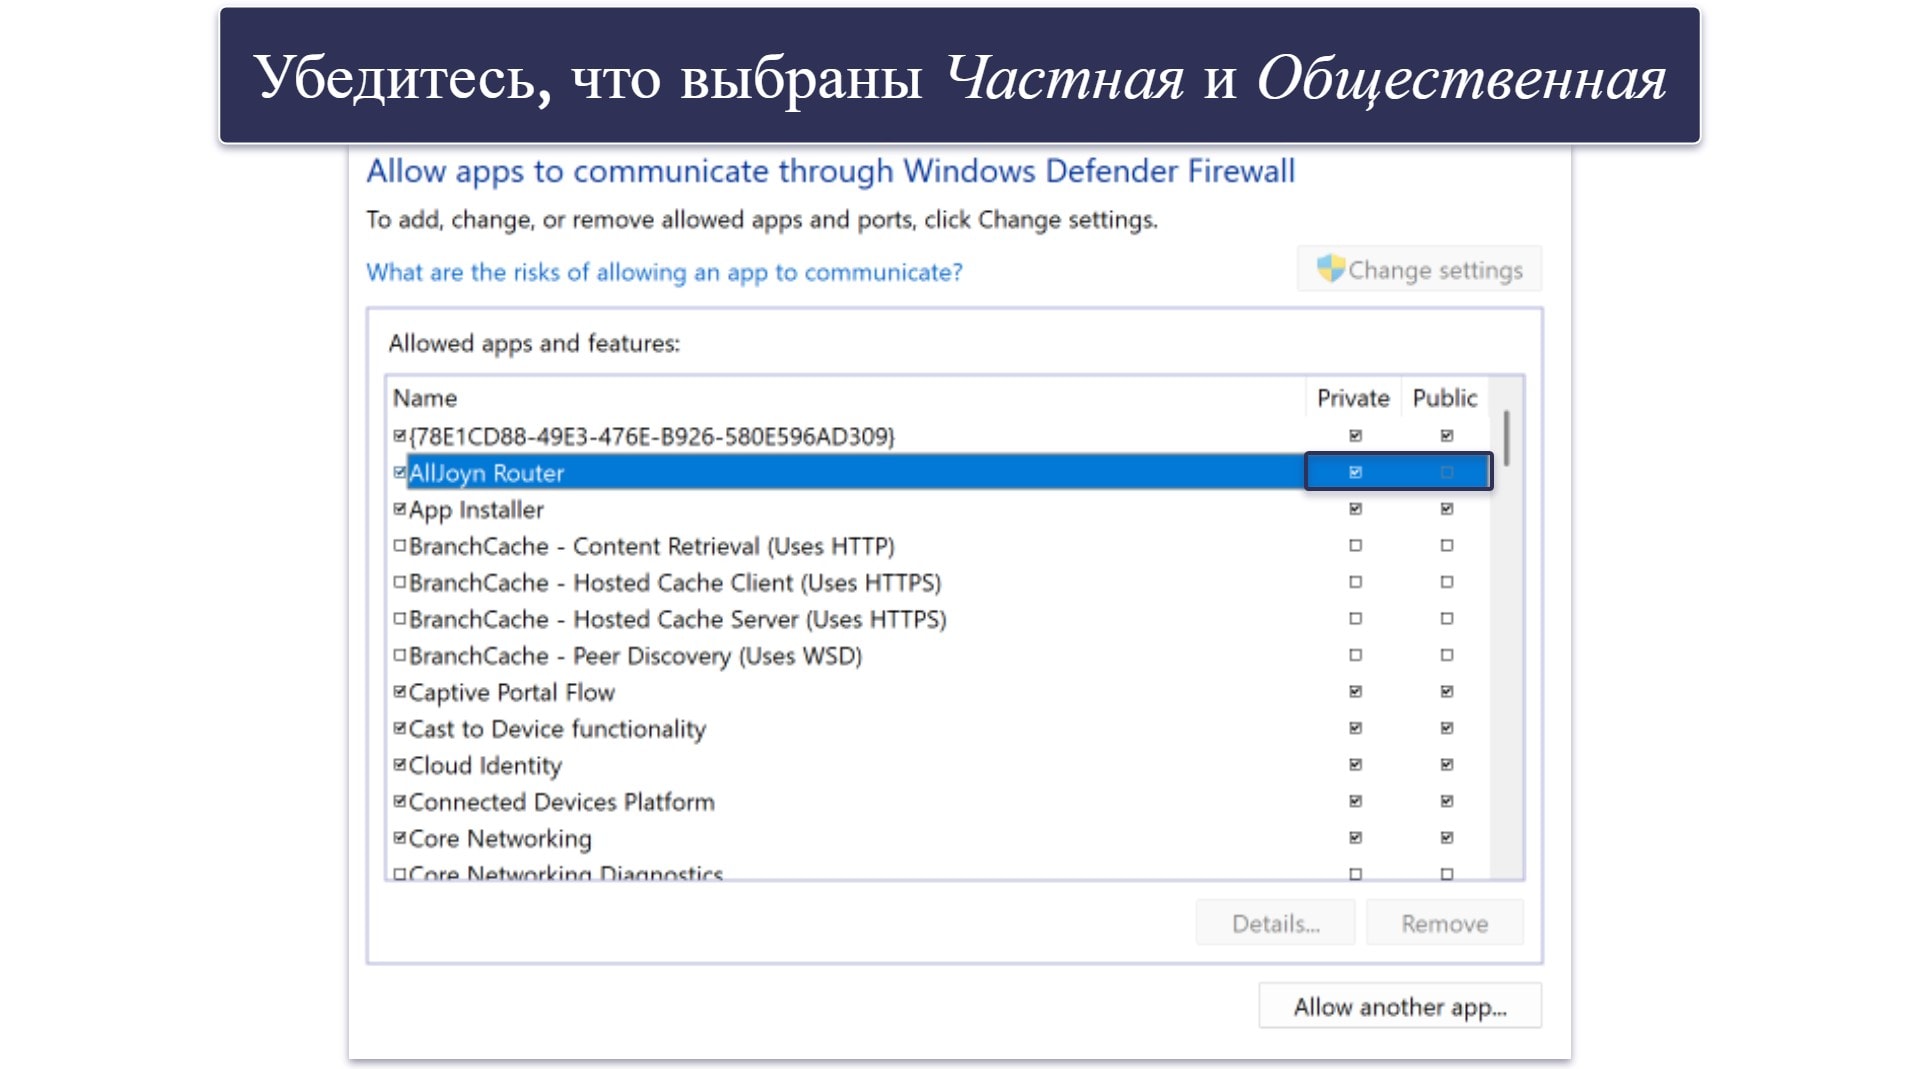This screenshot has width=1919, height=1069.
Task: Toggle Private for Cast to Device functionality
Action: pyautogui.click(x=1355, y=728)
